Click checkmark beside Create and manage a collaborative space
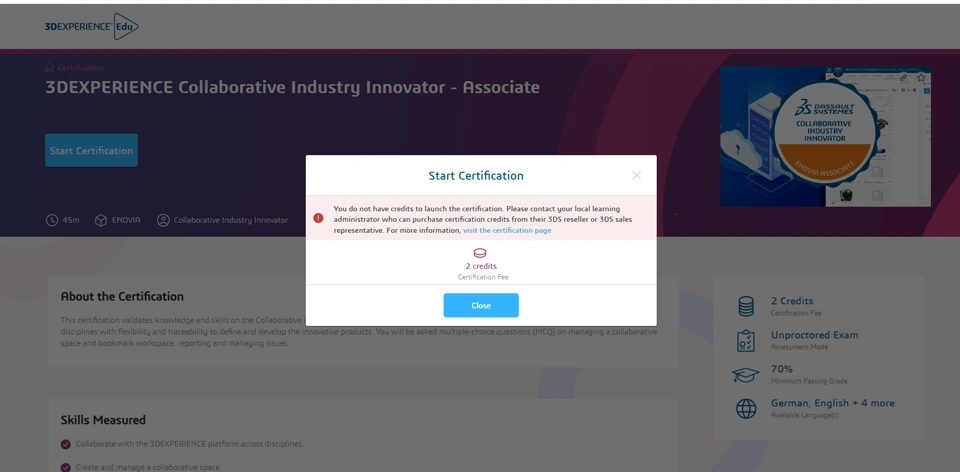The width and height of the screenshot is (960, 472). 66,468
